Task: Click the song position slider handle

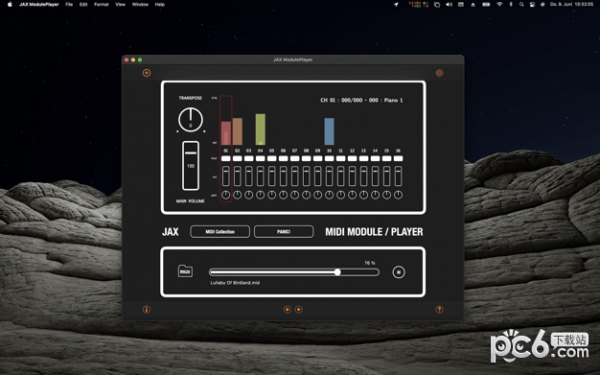Action: click(x=337, y=272)
